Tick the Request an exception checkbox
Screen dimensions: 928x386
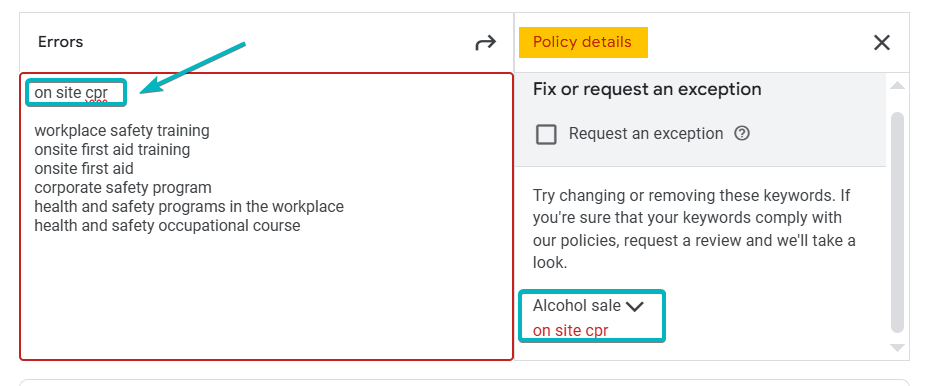(546, 134)
